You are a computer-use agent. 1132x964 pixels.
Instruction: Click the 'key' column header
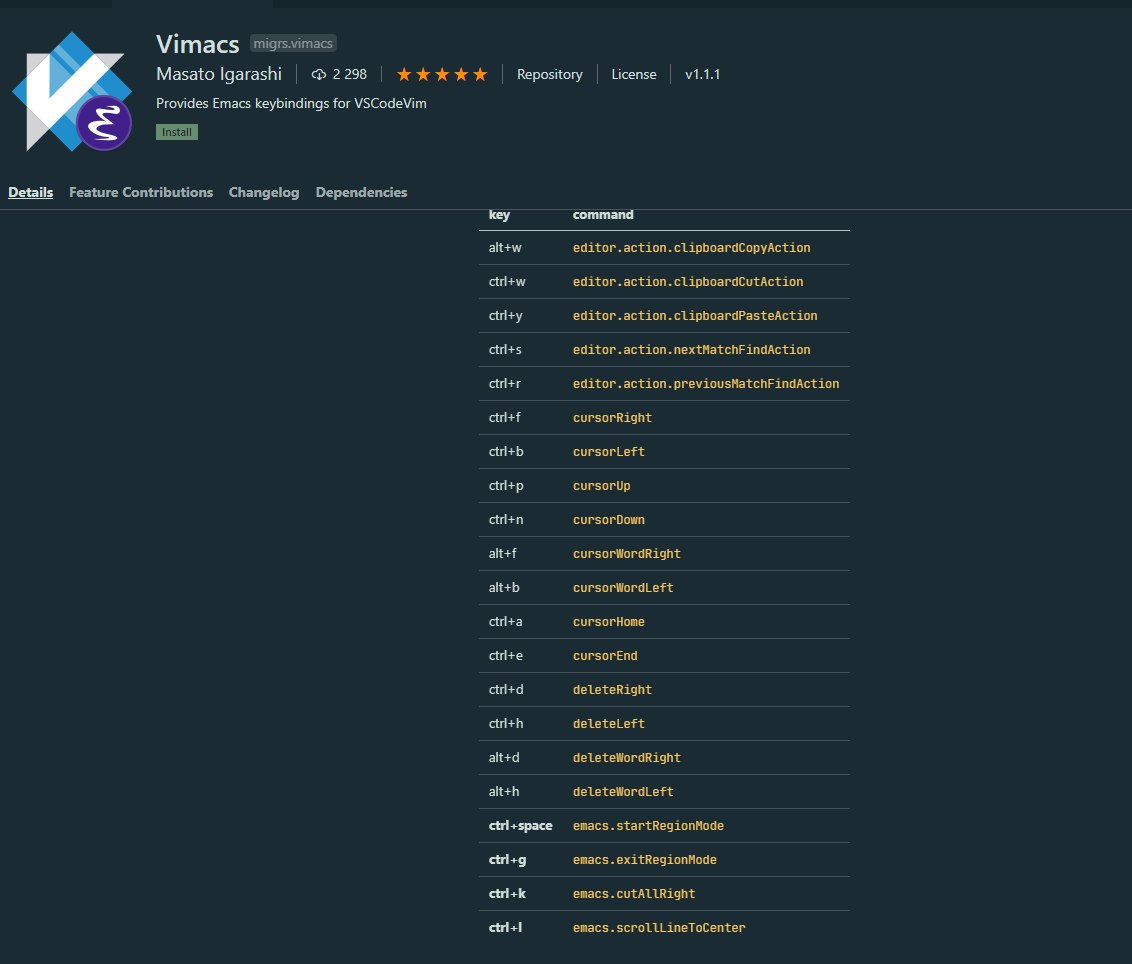(499, 214)
